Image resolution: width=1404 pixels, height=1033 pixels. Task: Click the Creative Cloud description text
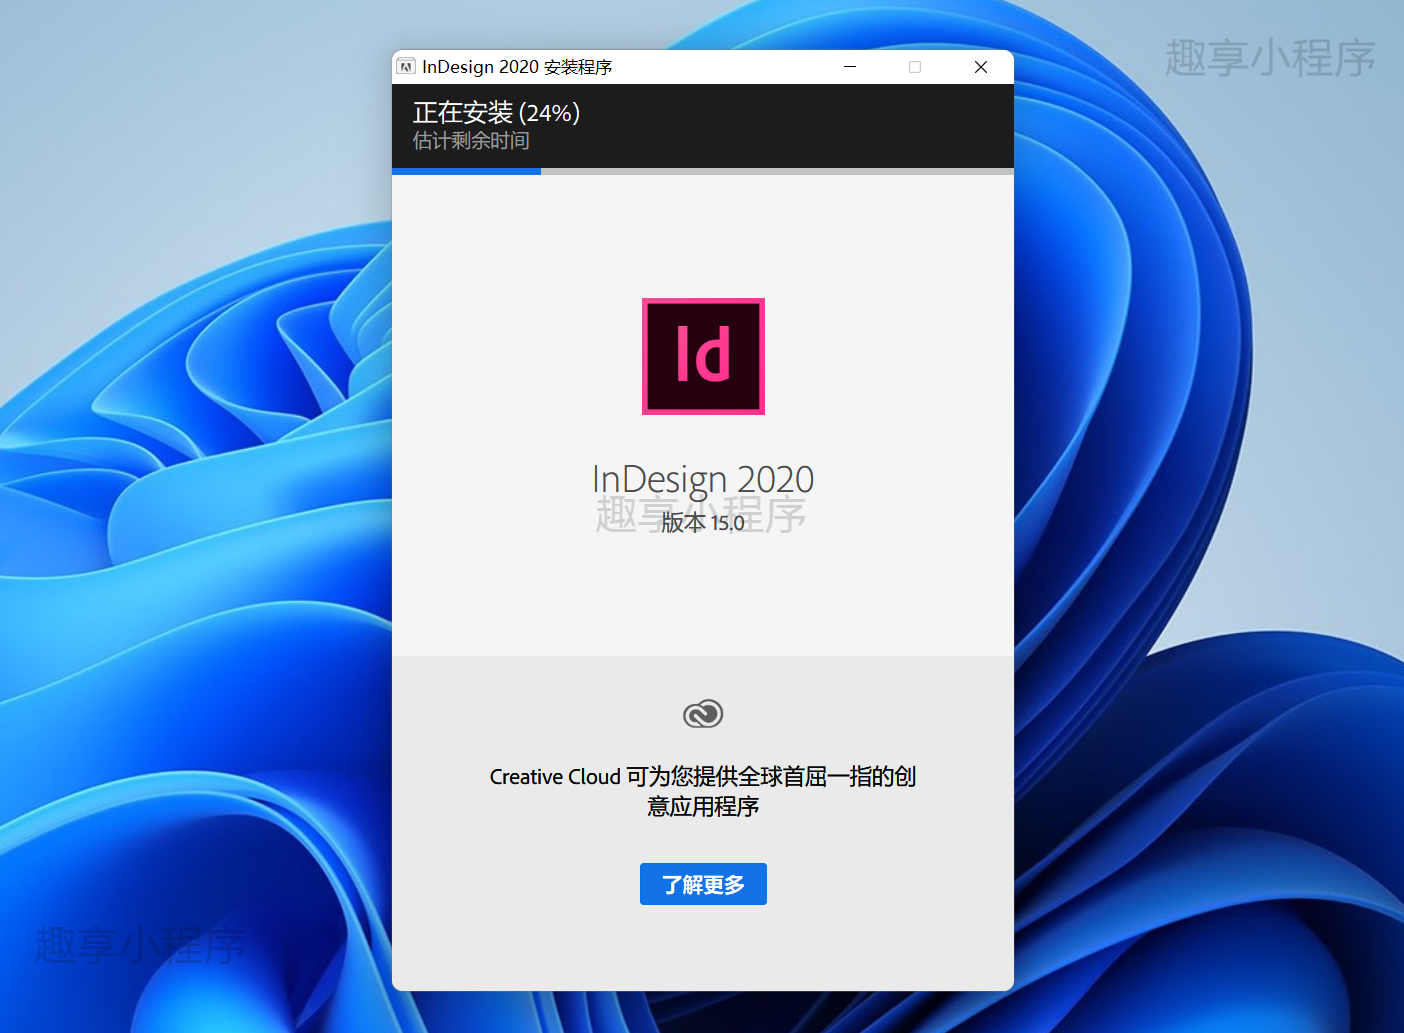point(703,791)
